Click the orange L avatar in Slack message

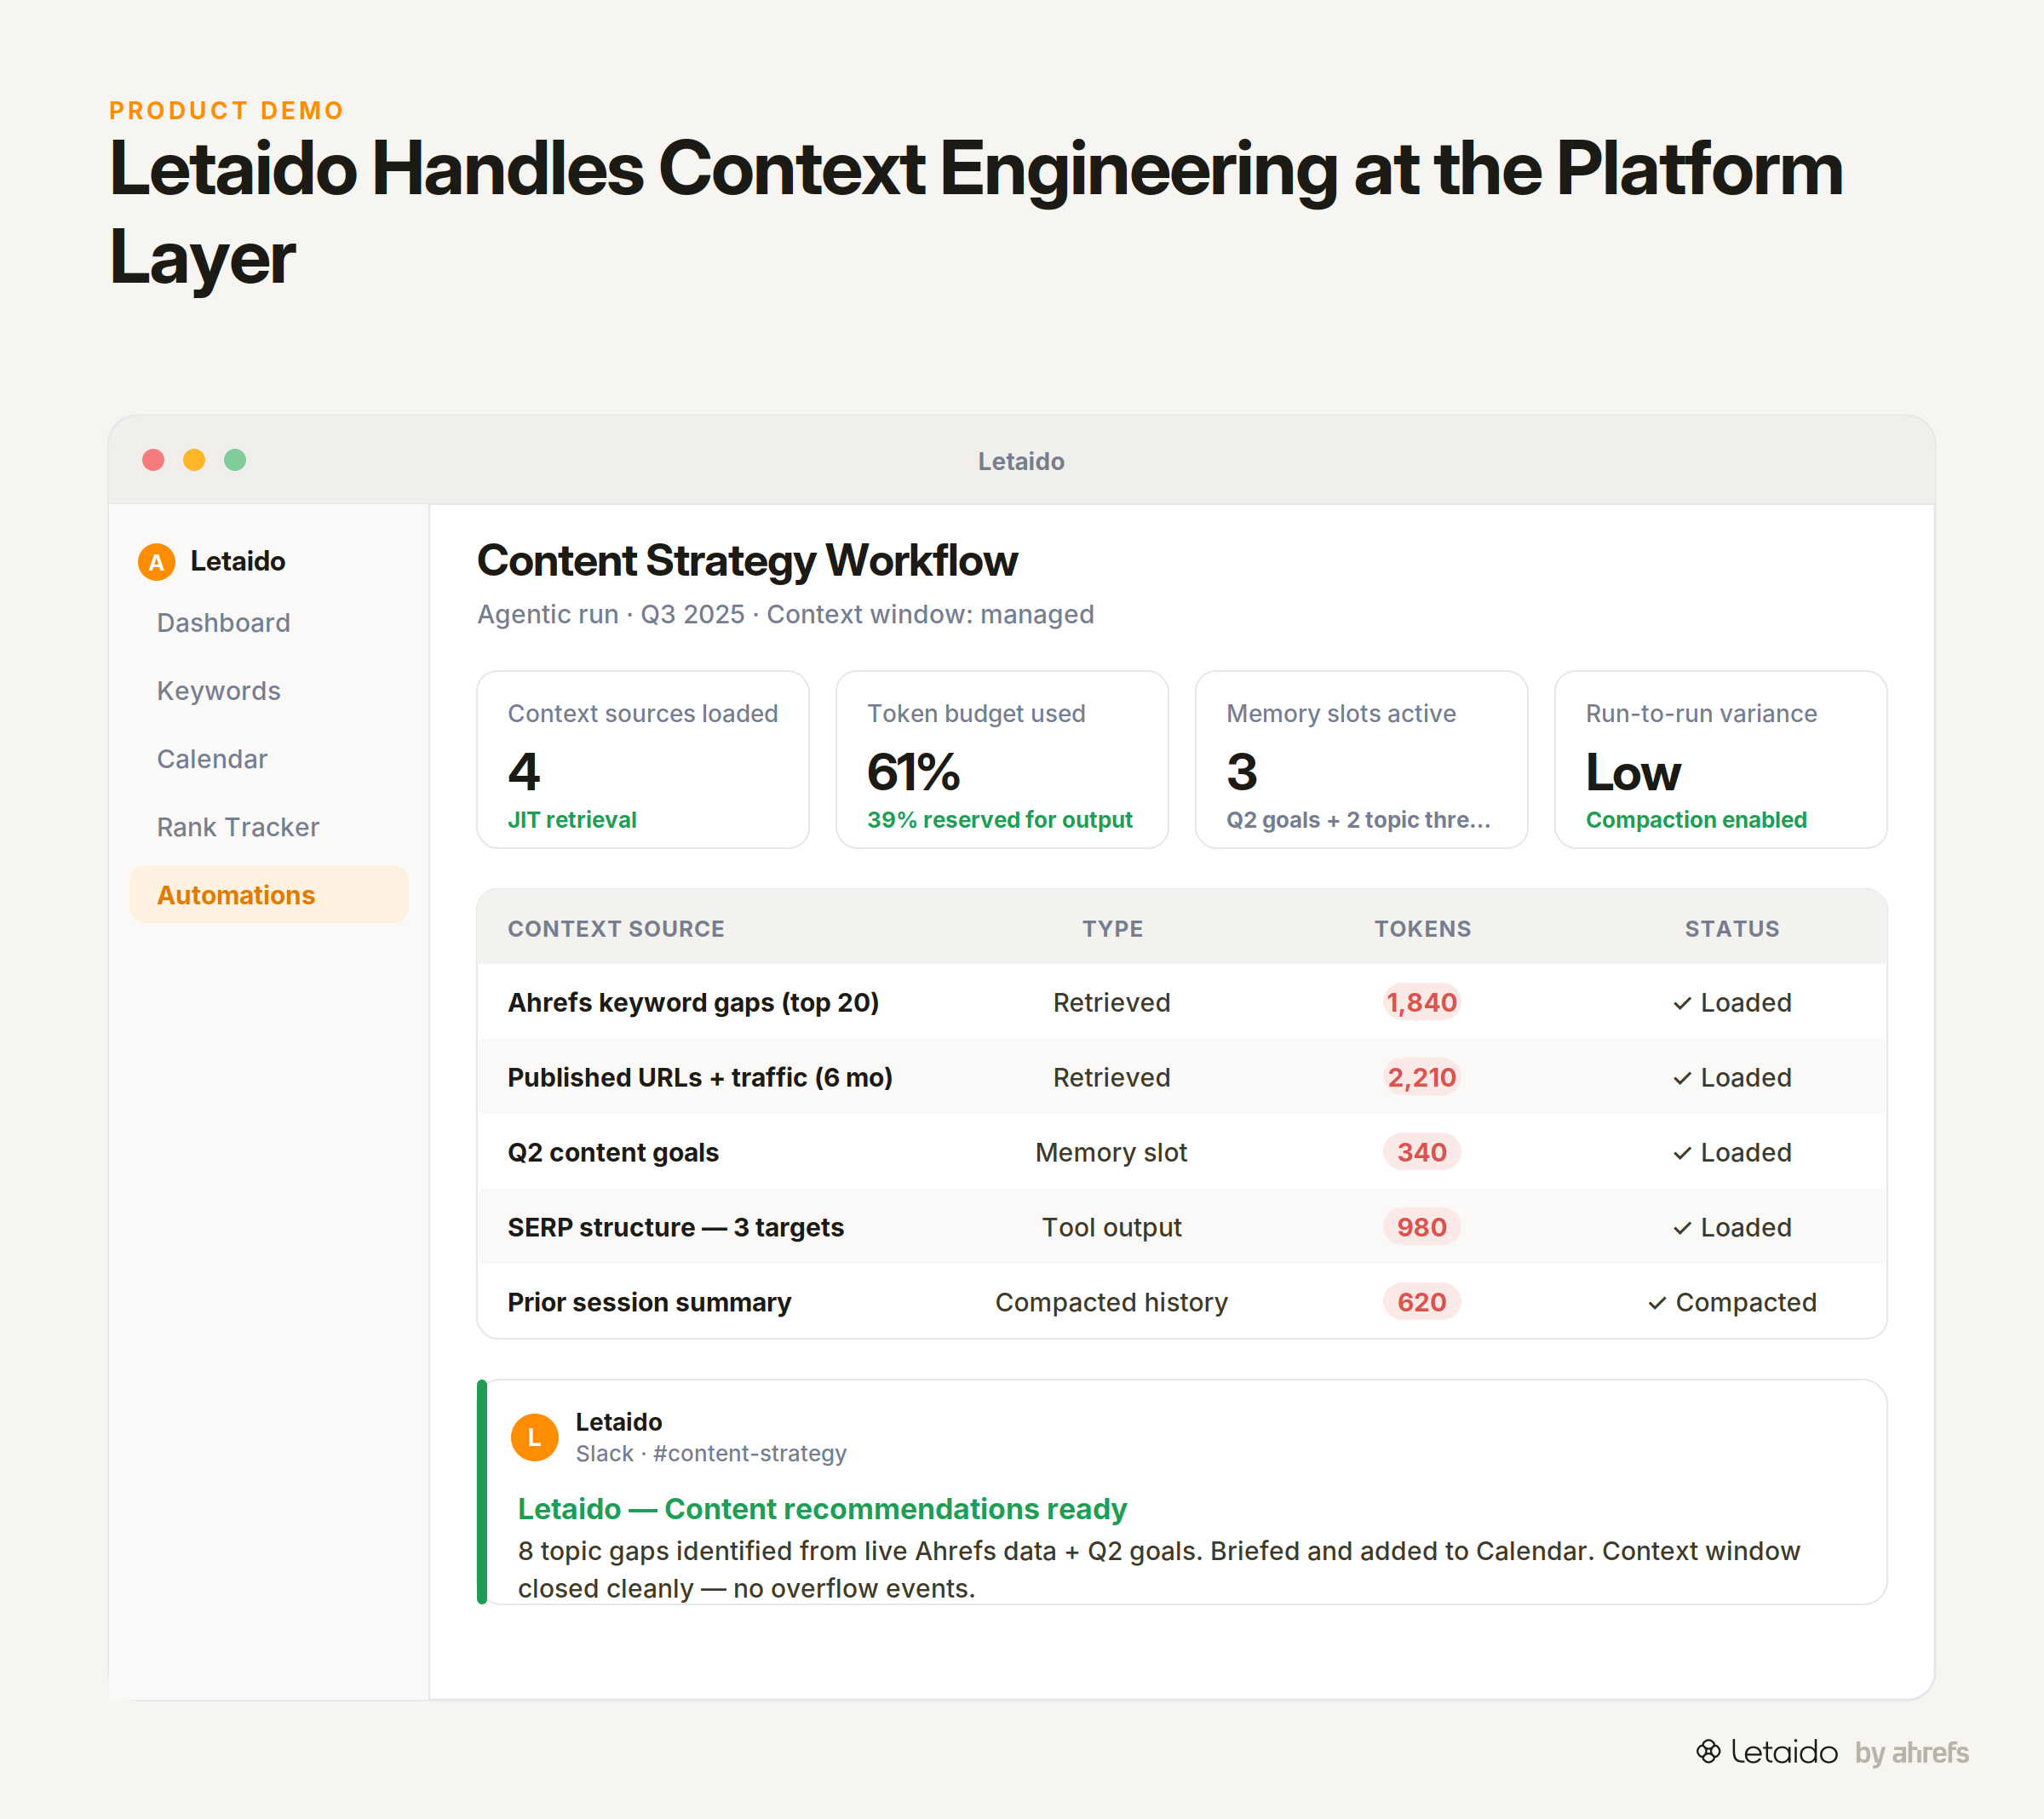point(534,1437)
